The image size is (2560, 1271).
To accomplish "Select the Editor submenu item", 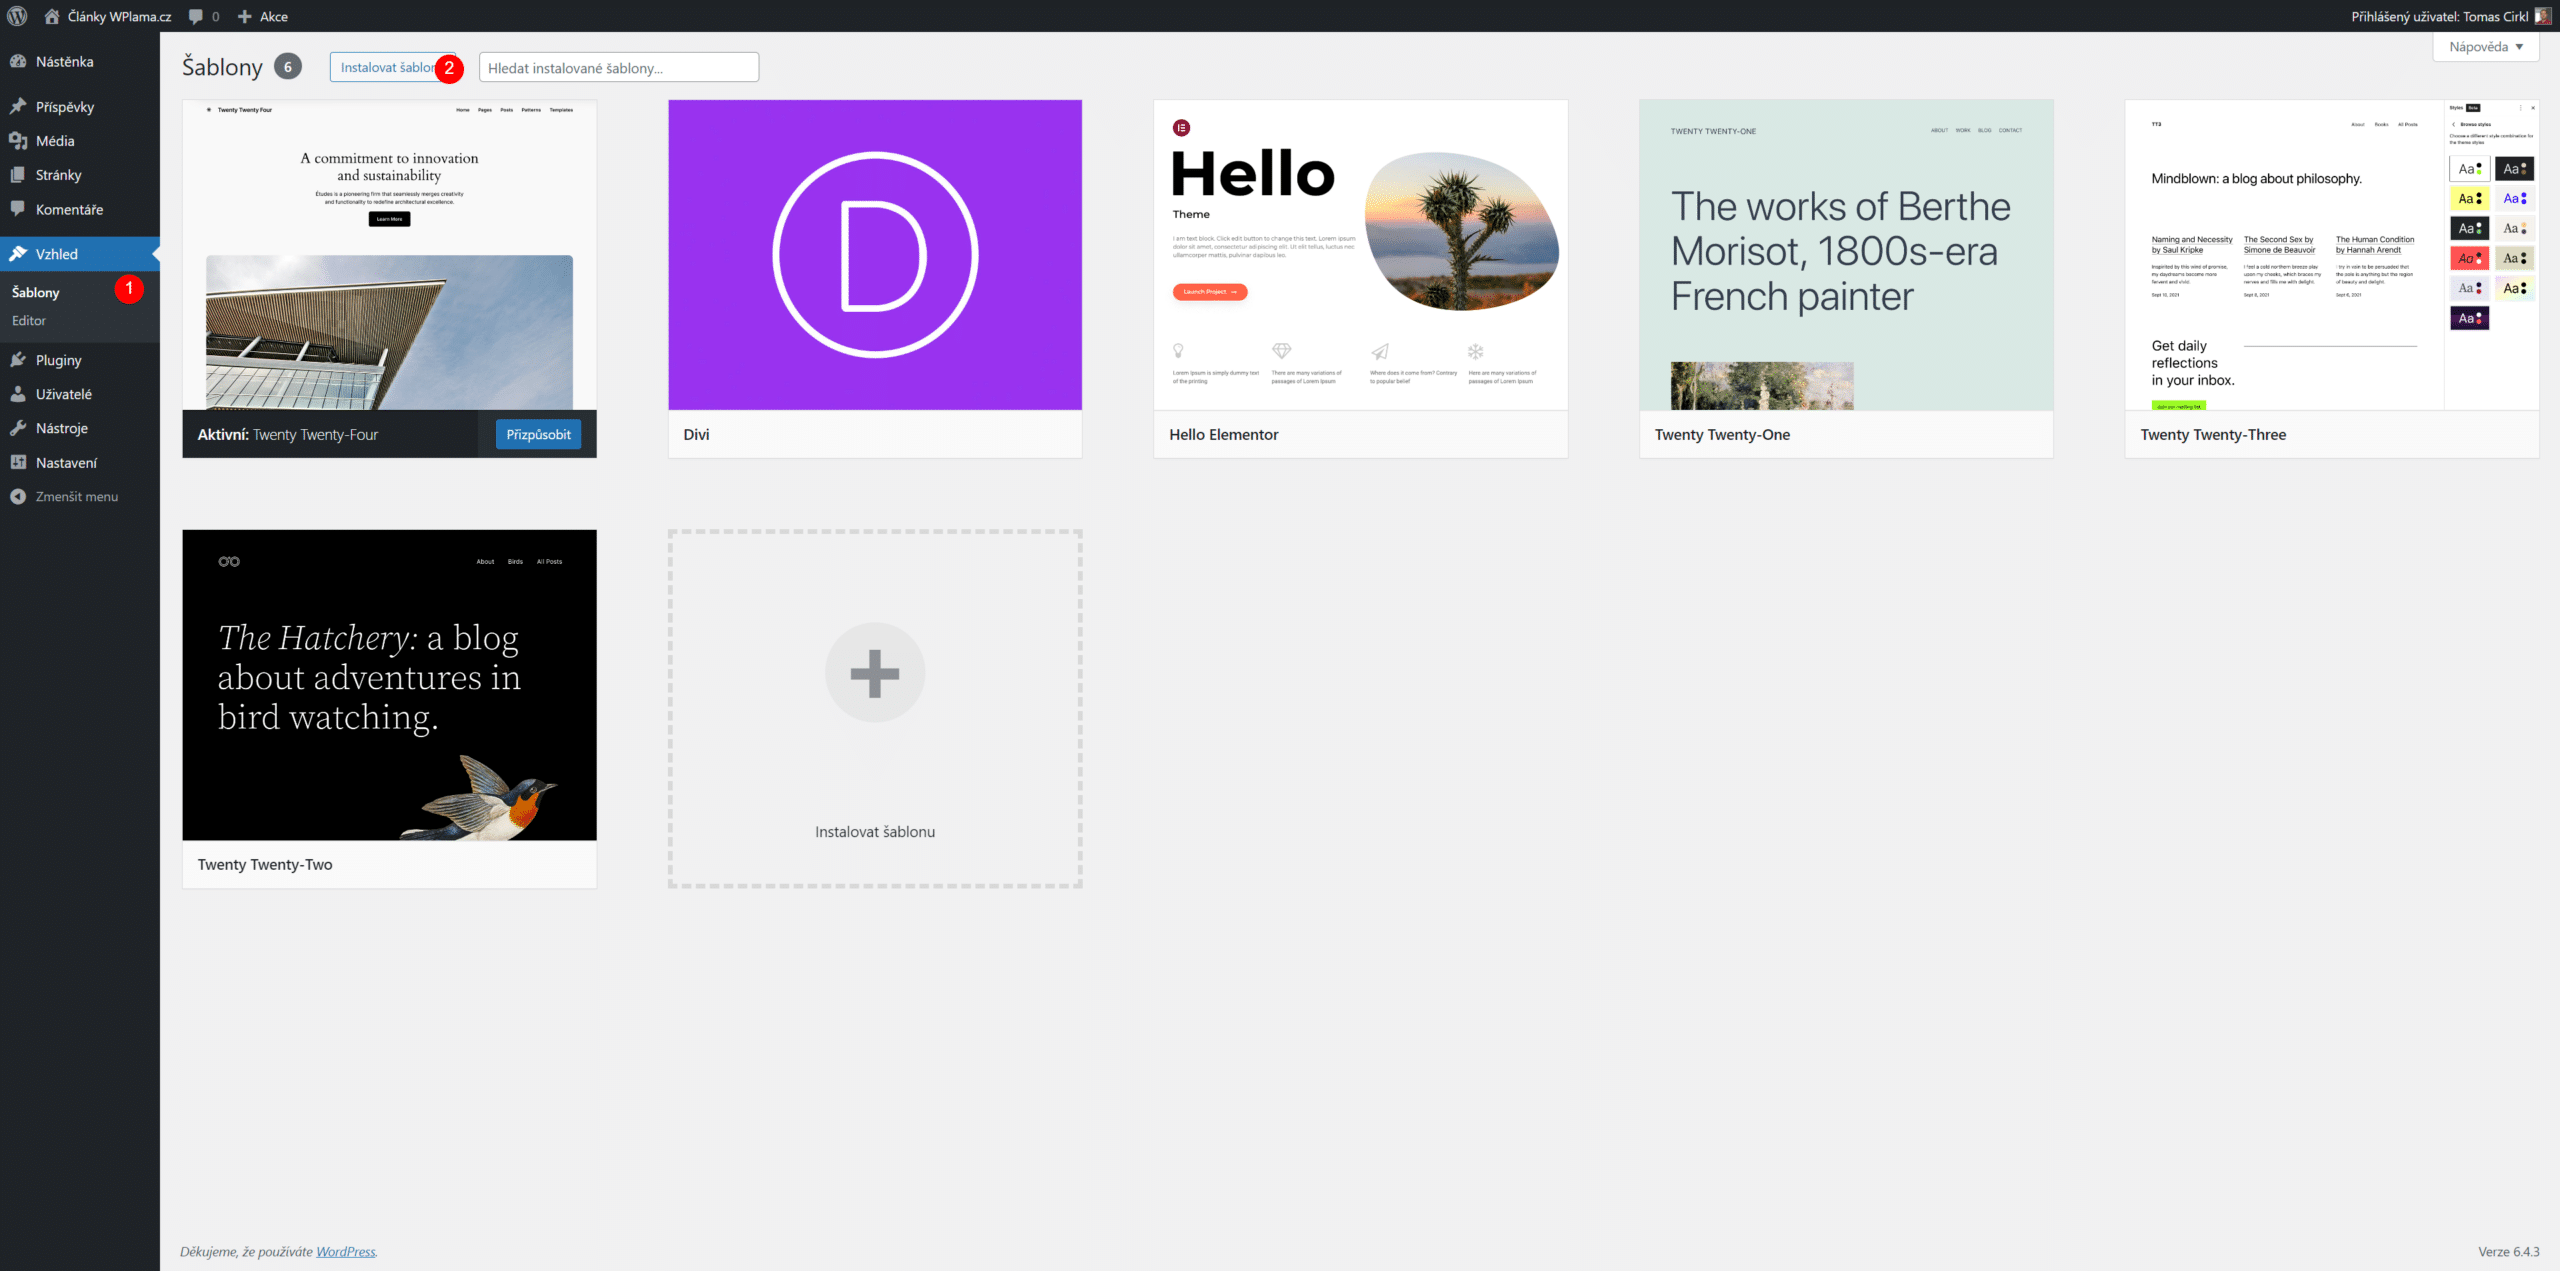I will point(29,320).
